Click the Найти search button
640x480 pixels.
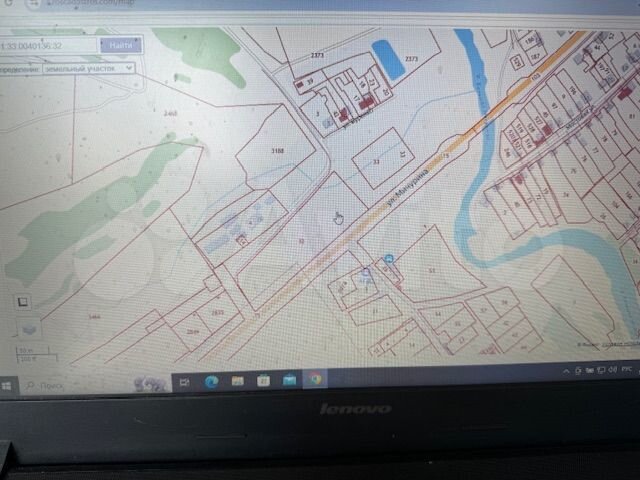pos(120,45)
